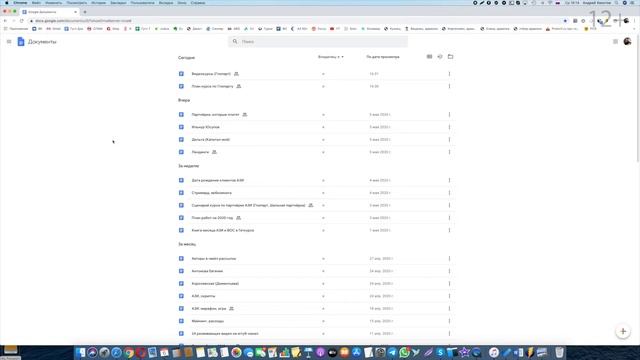Open the Окно menu in menu bar
640x360 pixels.
point(182,3)
